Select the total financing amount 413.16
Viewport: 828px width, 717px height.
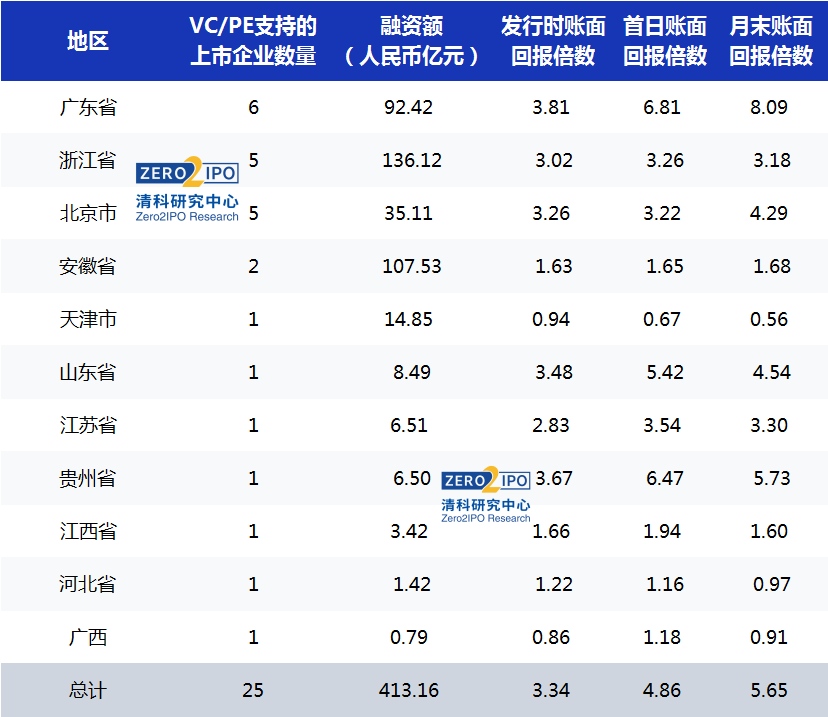click(x=409, y=690)
